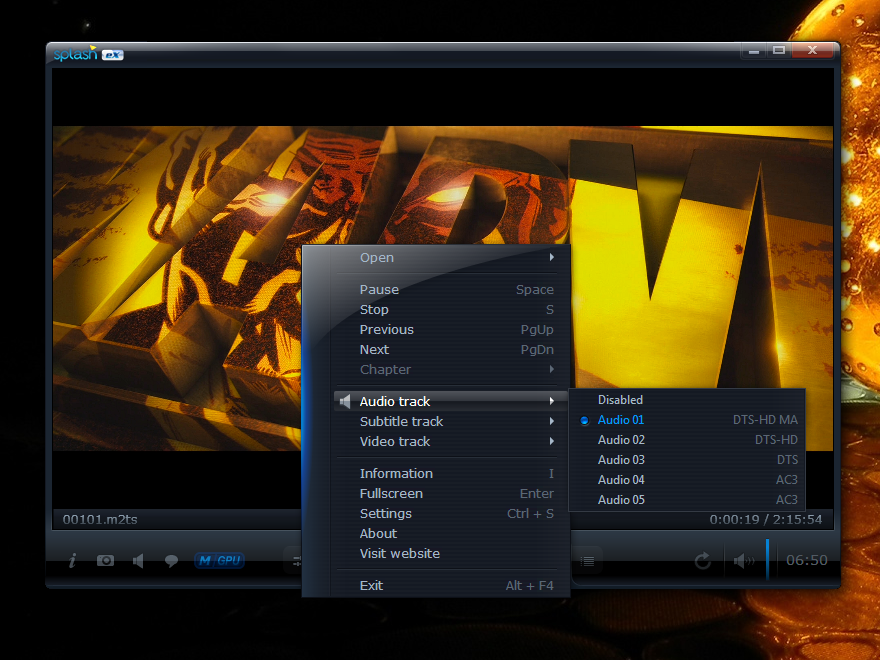
Task: Click the Splash EX logo
Action: [x=88, y=54]
